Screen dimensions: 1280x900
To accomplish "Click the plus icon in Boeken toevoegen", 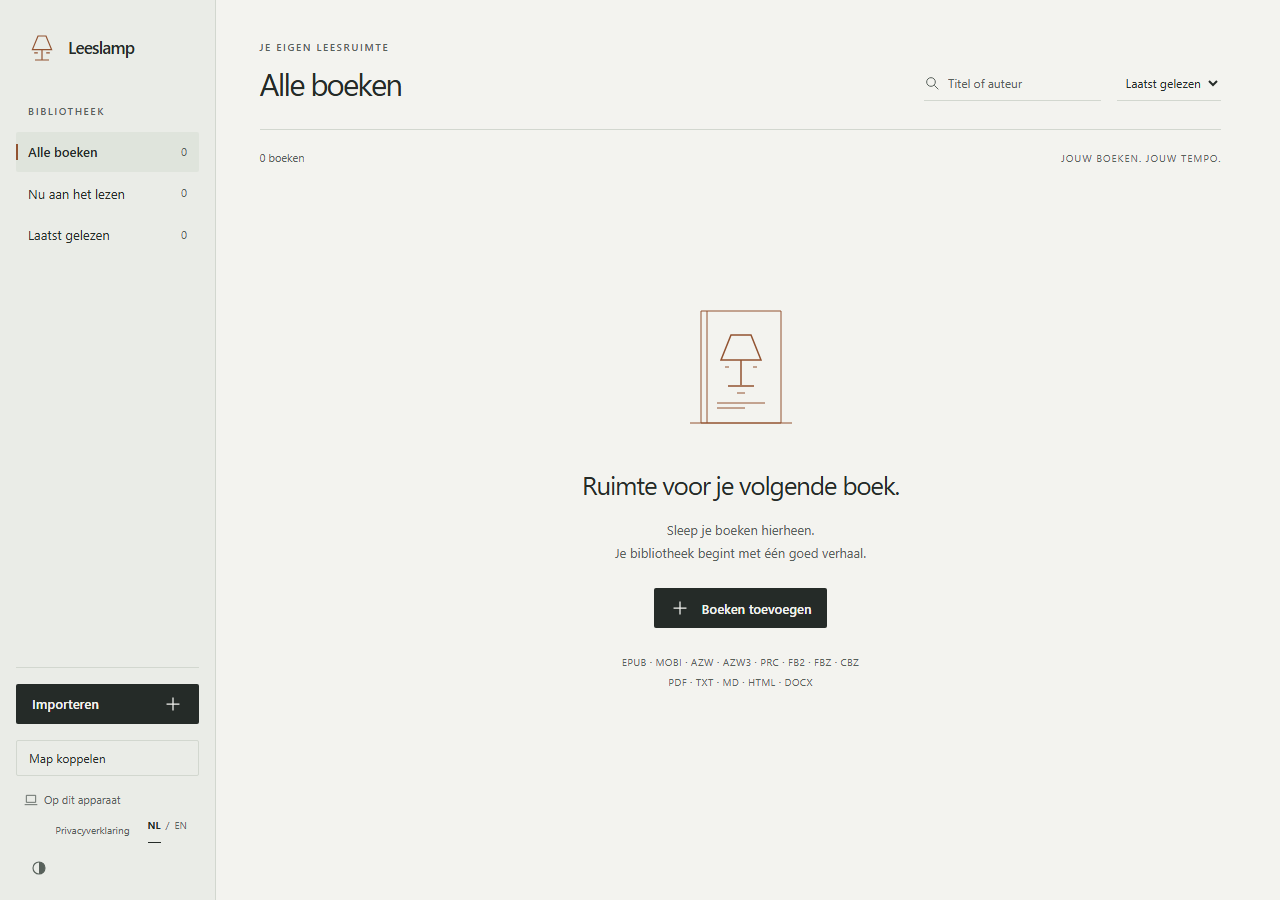I will tap(680, 608).
